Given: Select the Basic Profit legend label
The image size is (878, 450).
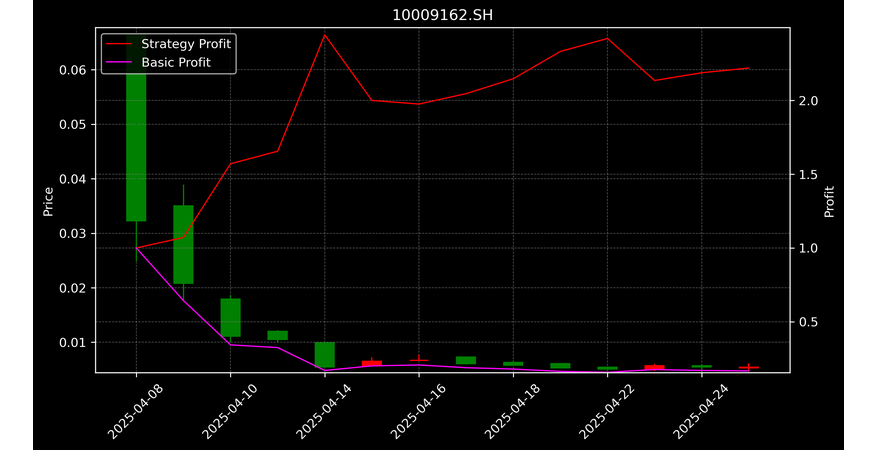Looking at the screenshot, I should [176, 62].
